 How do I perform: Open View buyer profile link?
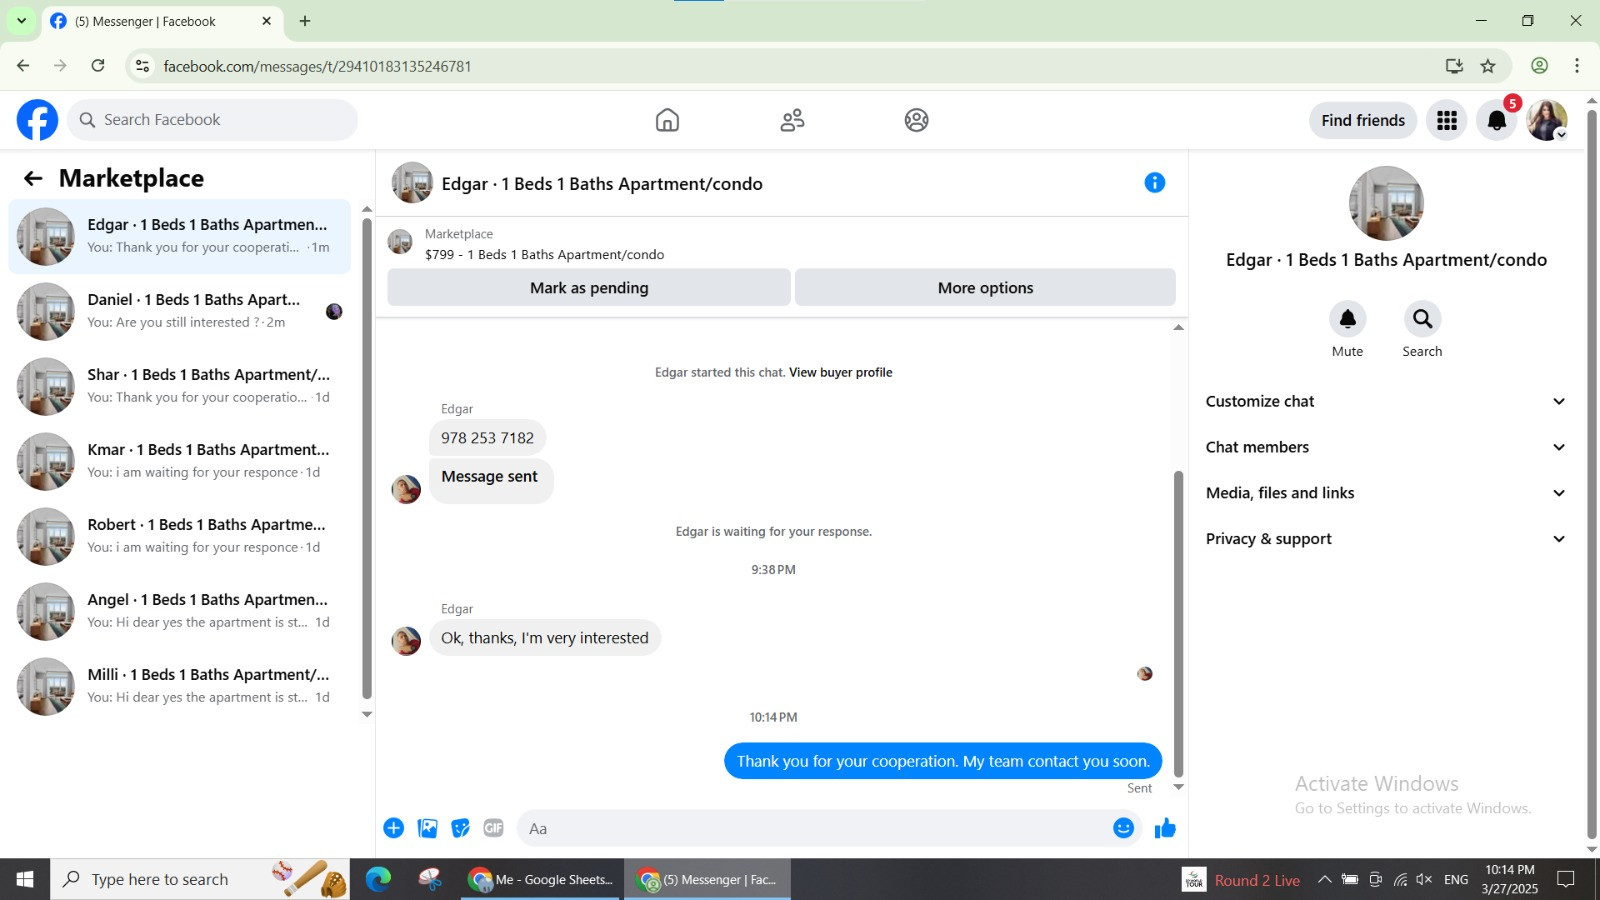point(840,372)
